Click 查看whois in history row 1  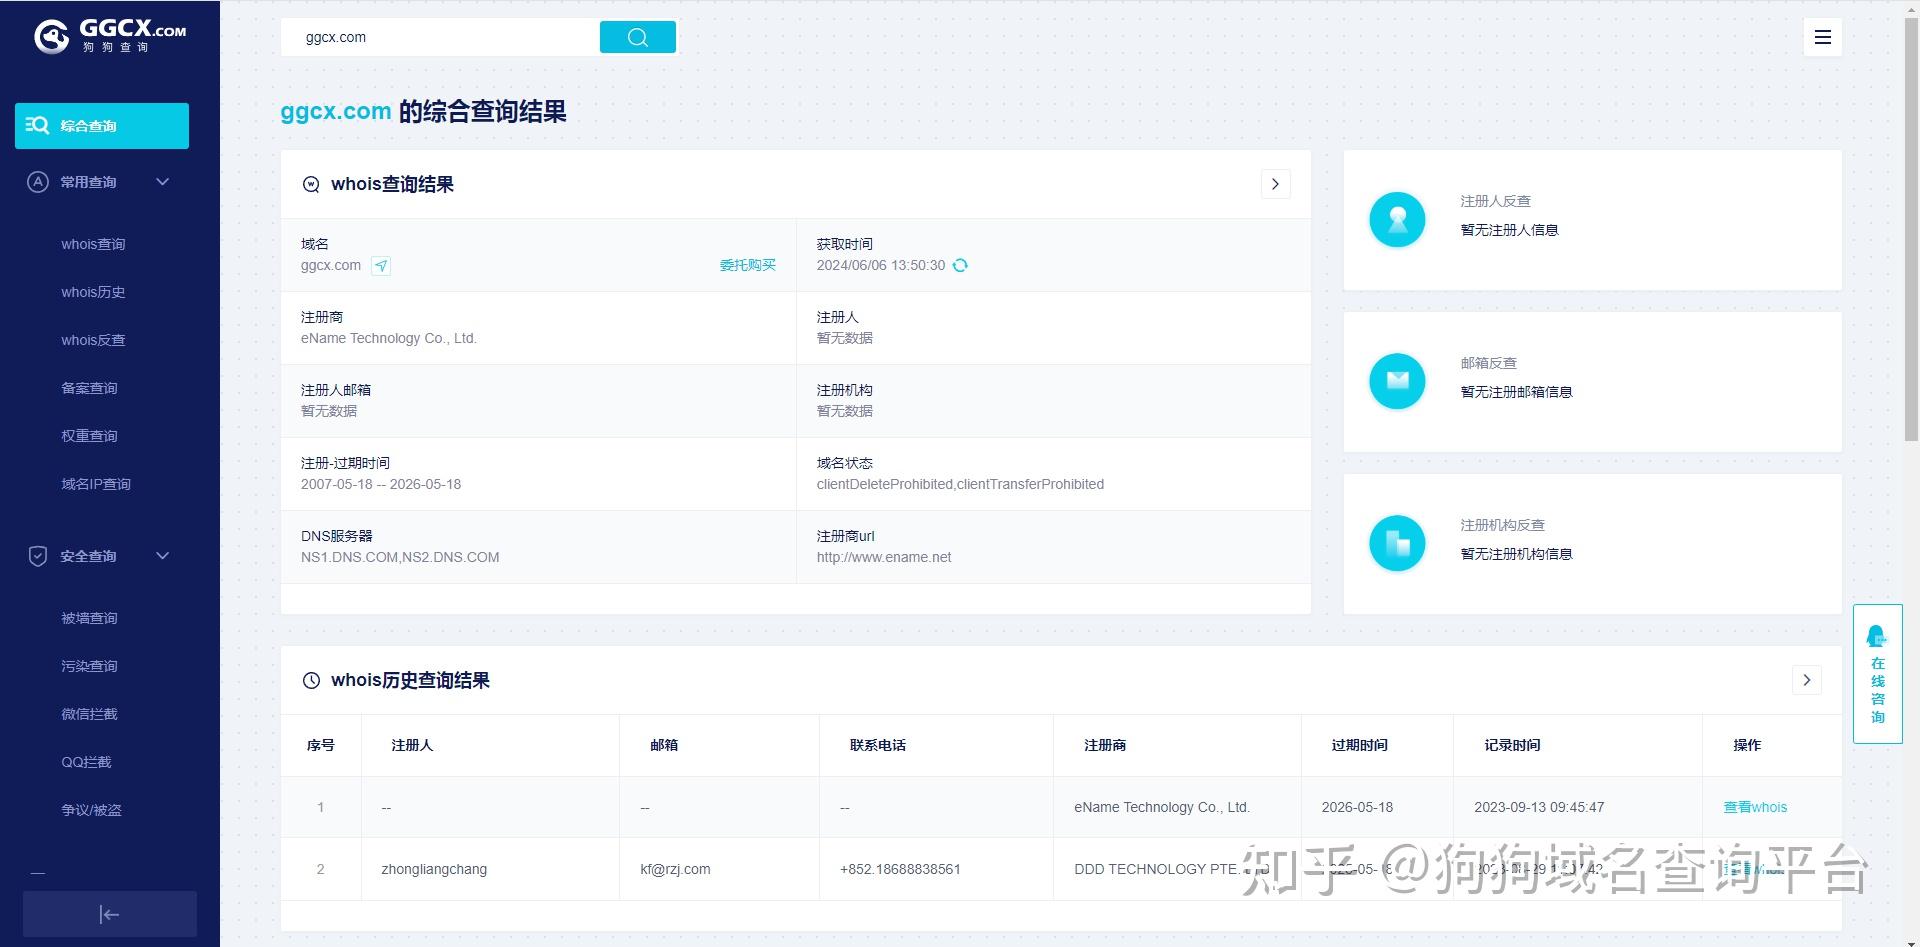click(x=1755, y=807)
